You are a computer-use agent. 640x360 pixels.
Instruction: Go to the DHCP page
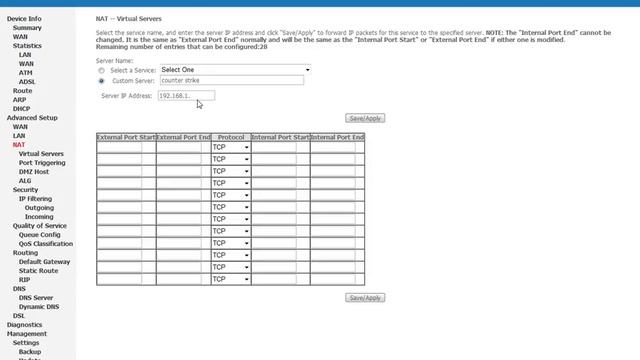(21, 109)
